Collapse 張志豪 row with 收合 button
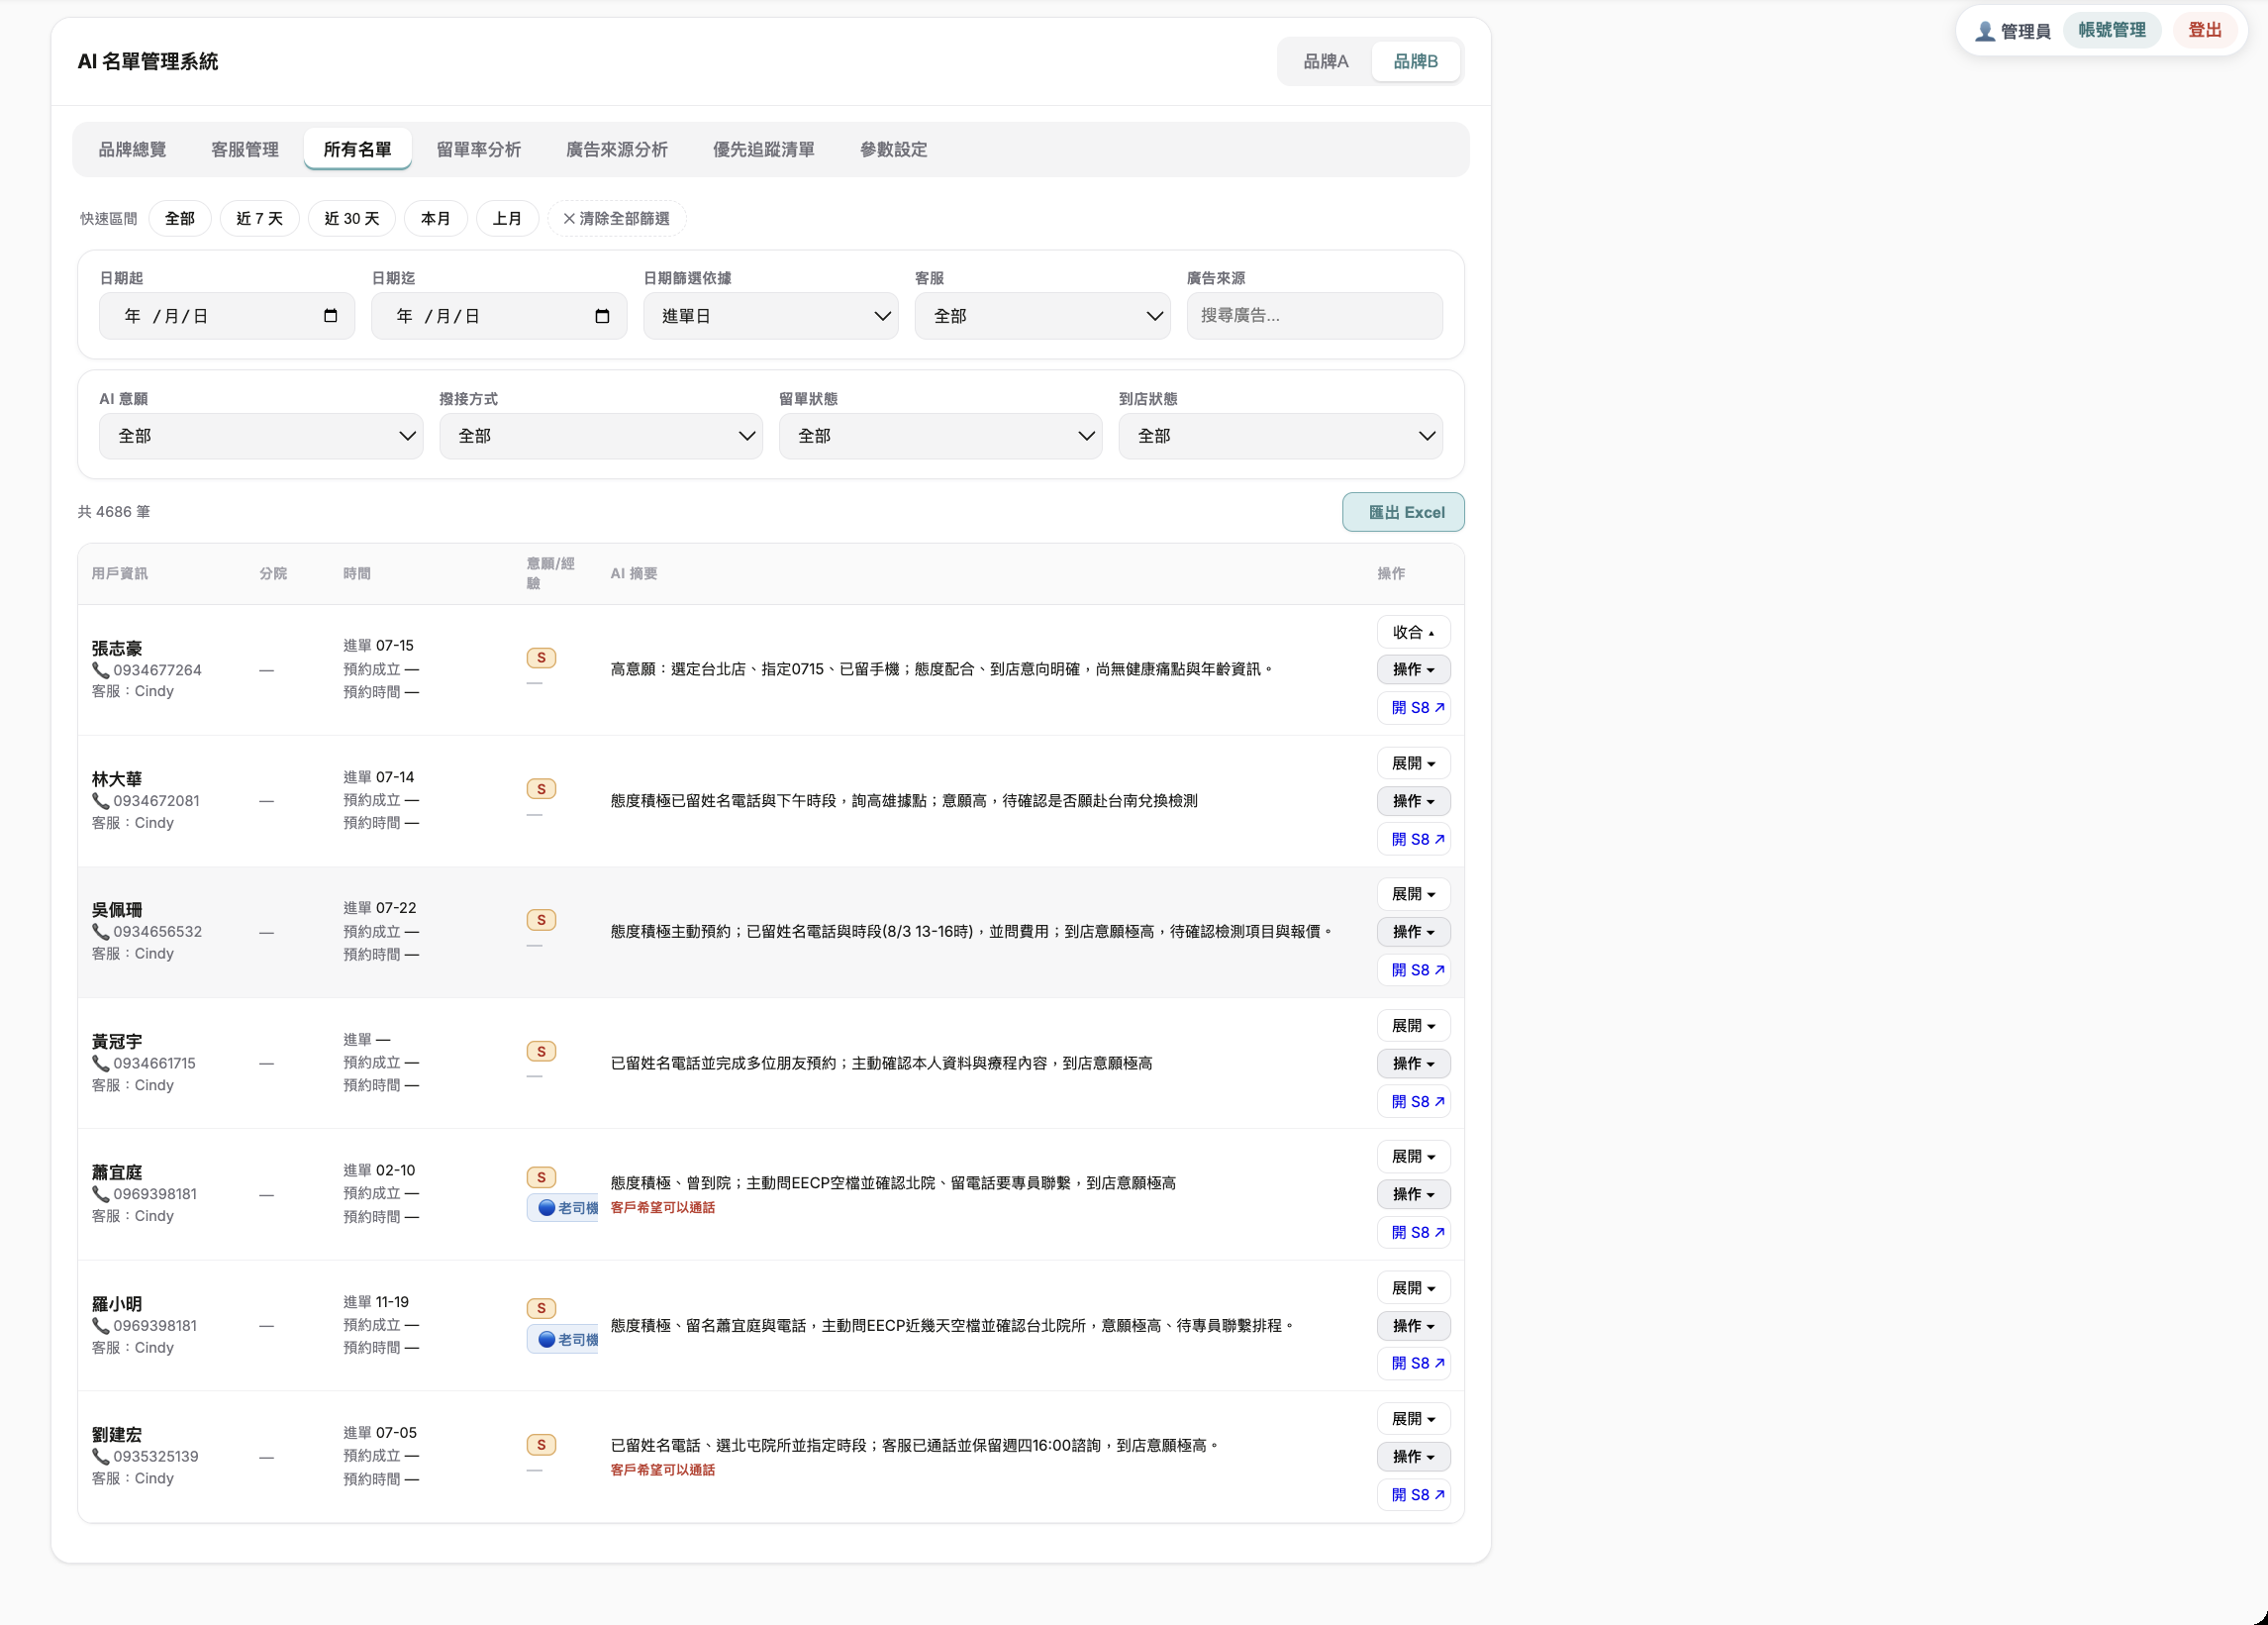The width and height of the screenshot is (2268, 1625). point(1413,632)
